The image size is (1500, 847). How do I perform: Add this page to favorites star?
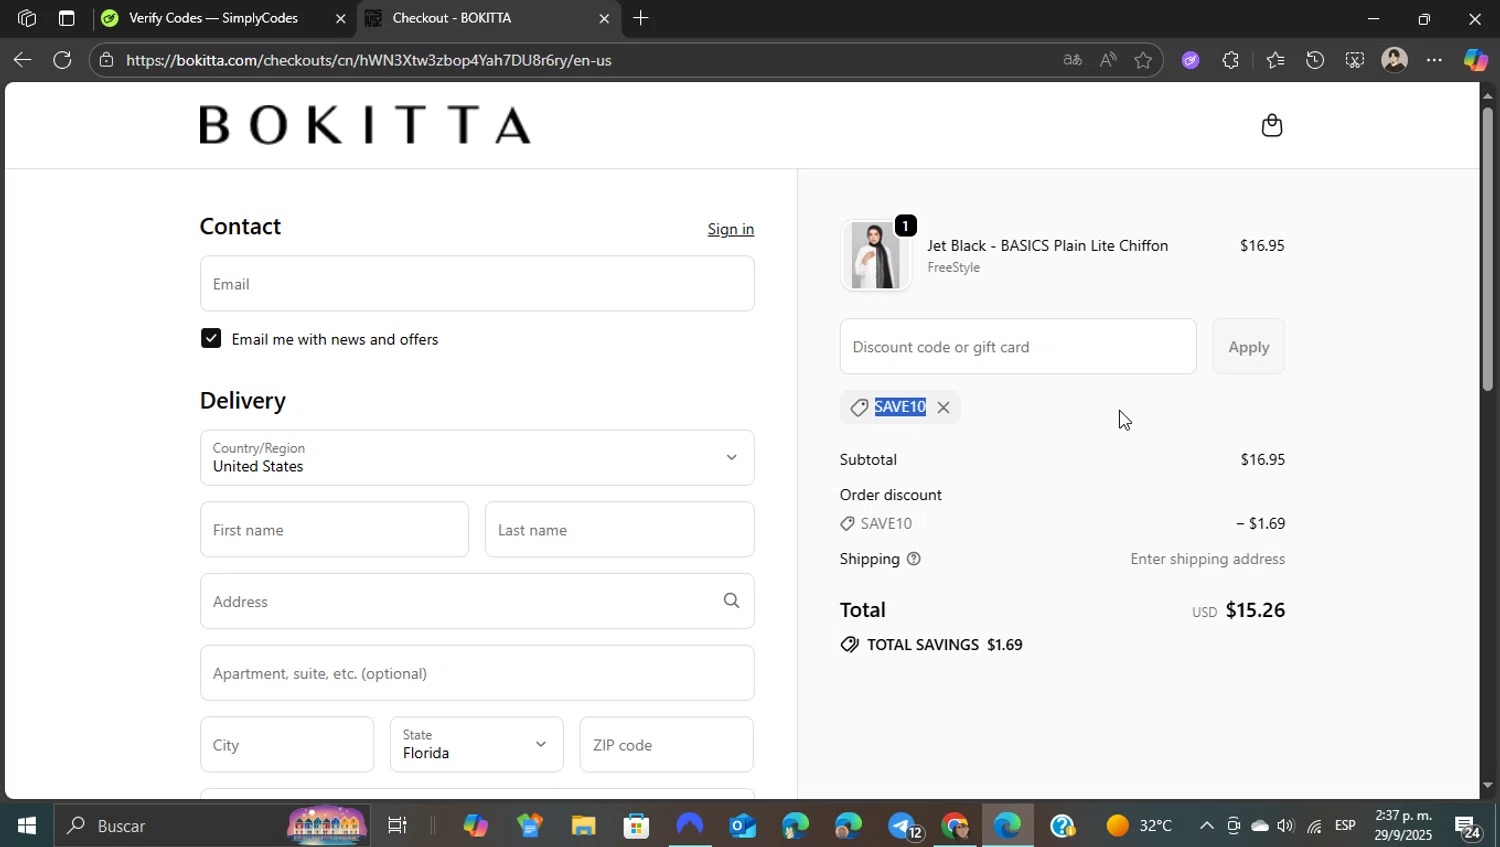tap(1143, 60)
